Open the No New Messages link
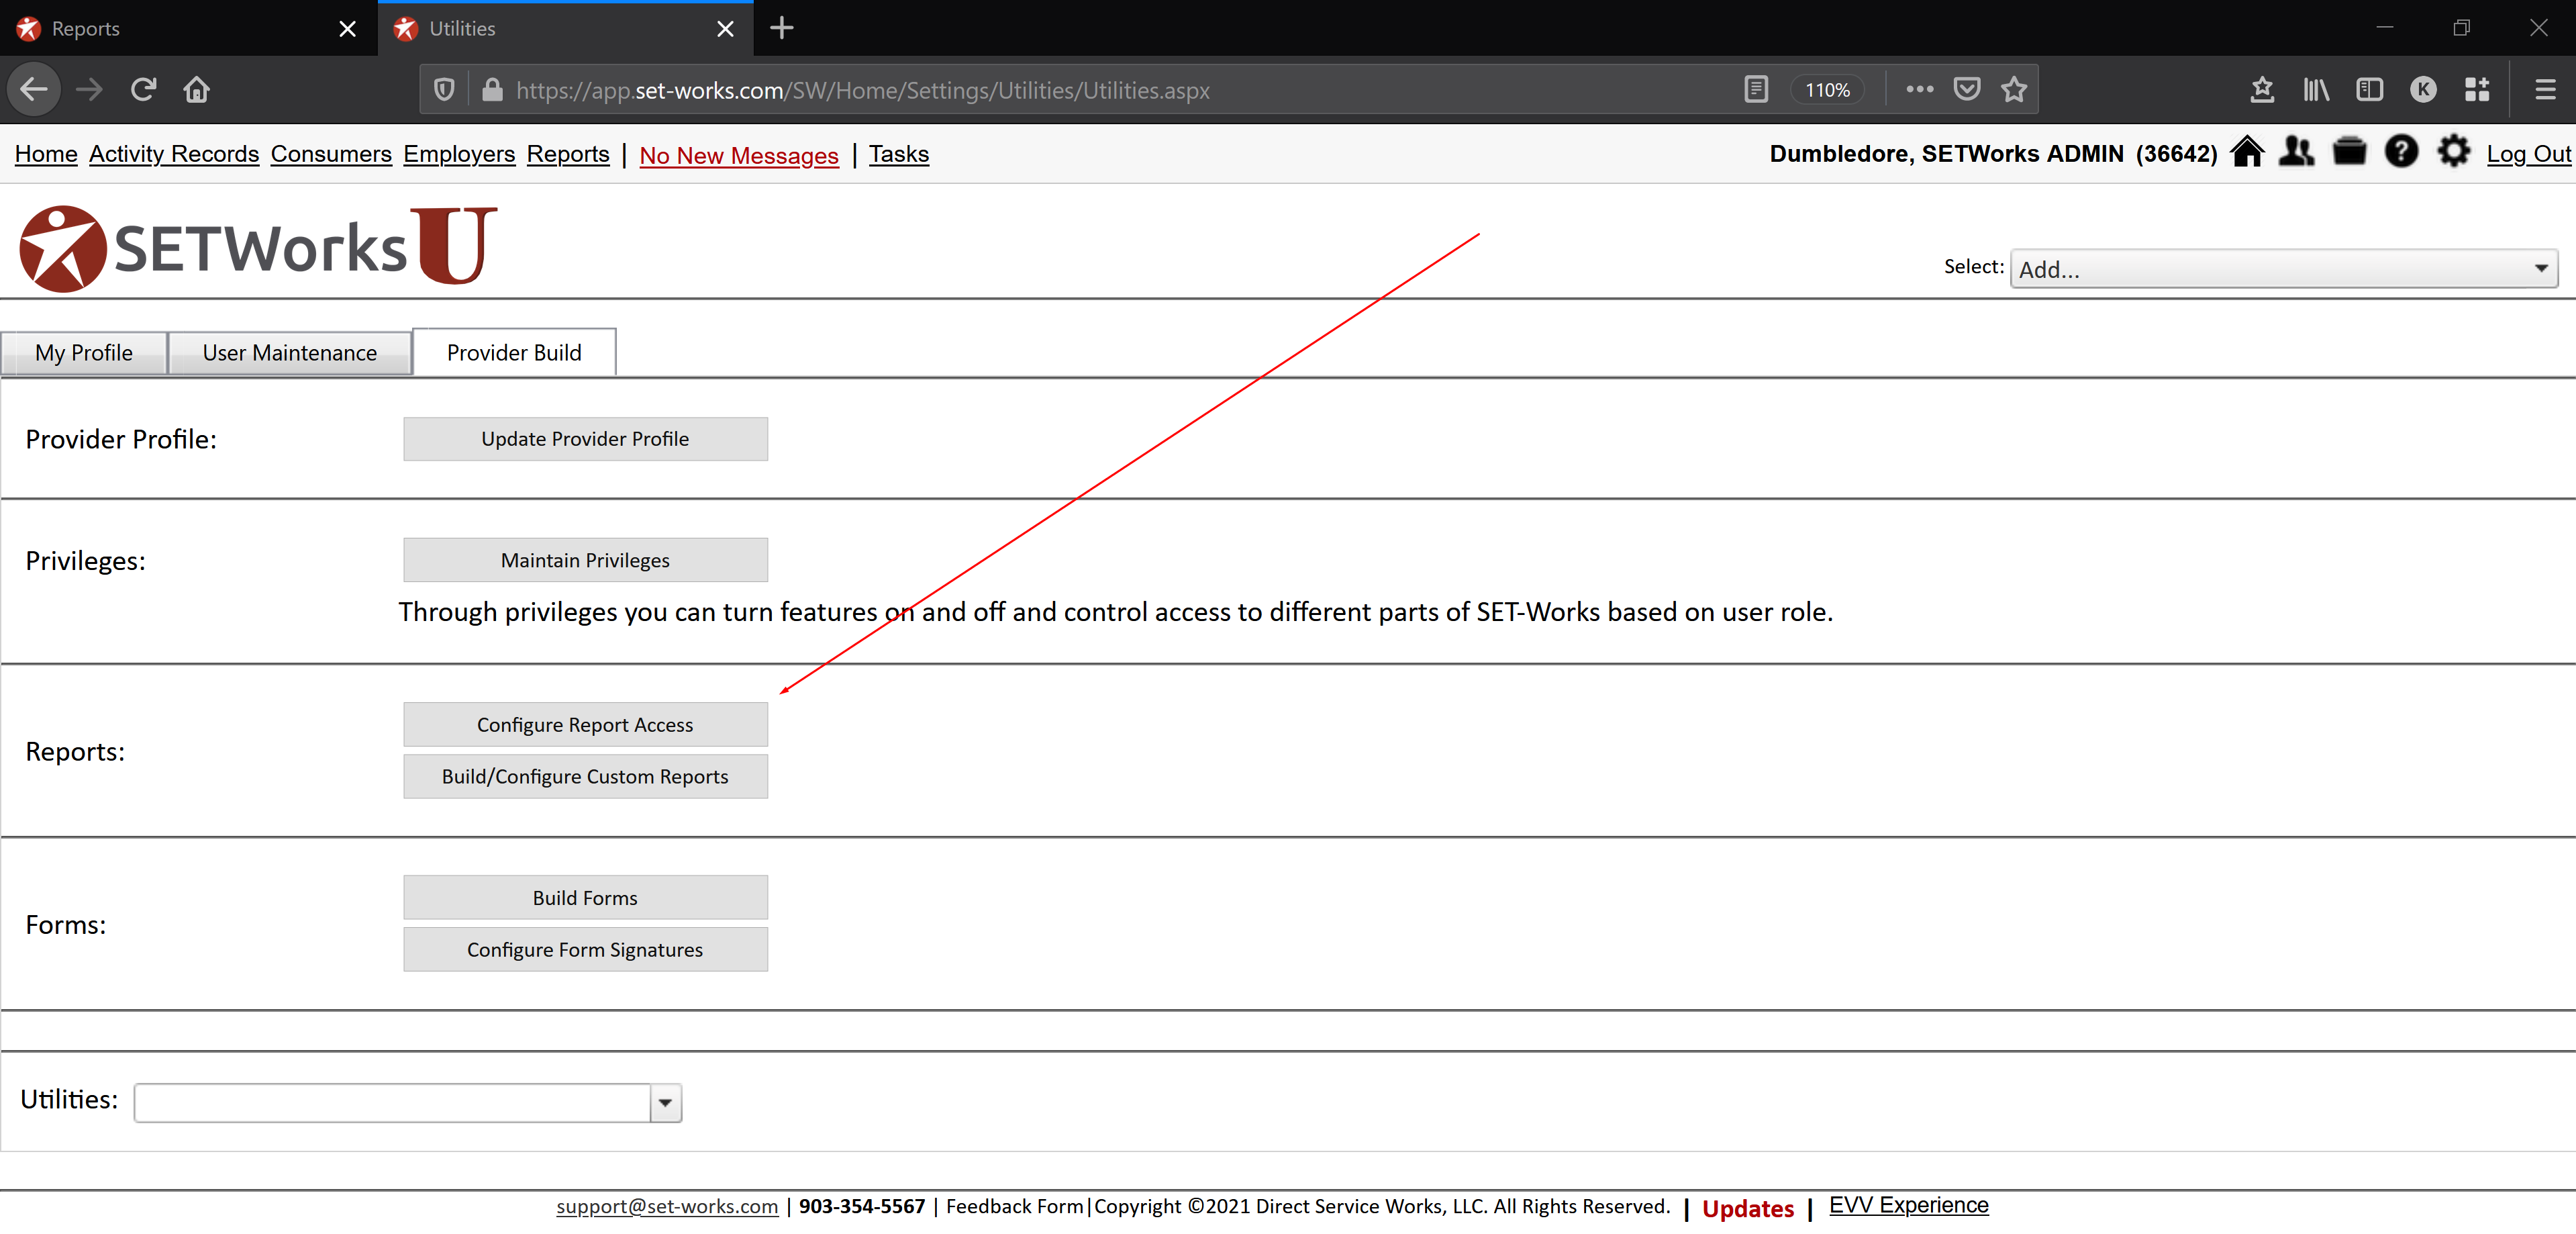 [x=738, y=155]
